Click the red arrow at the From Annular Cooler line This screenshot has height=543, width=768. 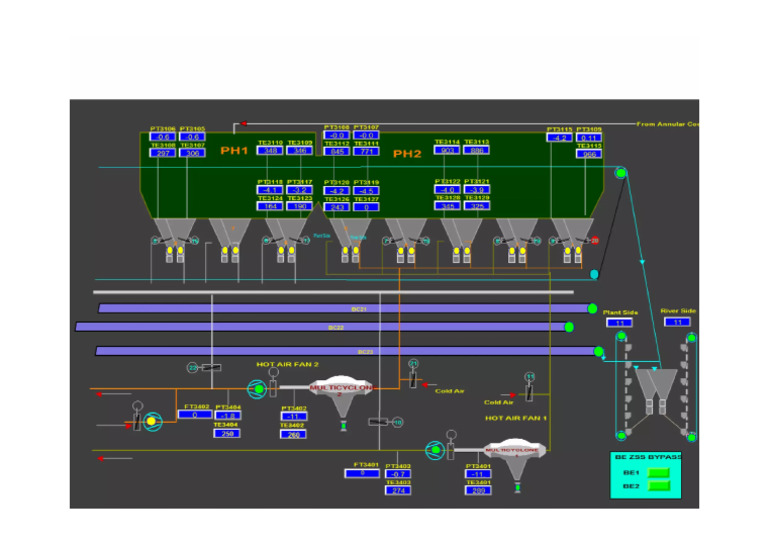pos(243,124)
